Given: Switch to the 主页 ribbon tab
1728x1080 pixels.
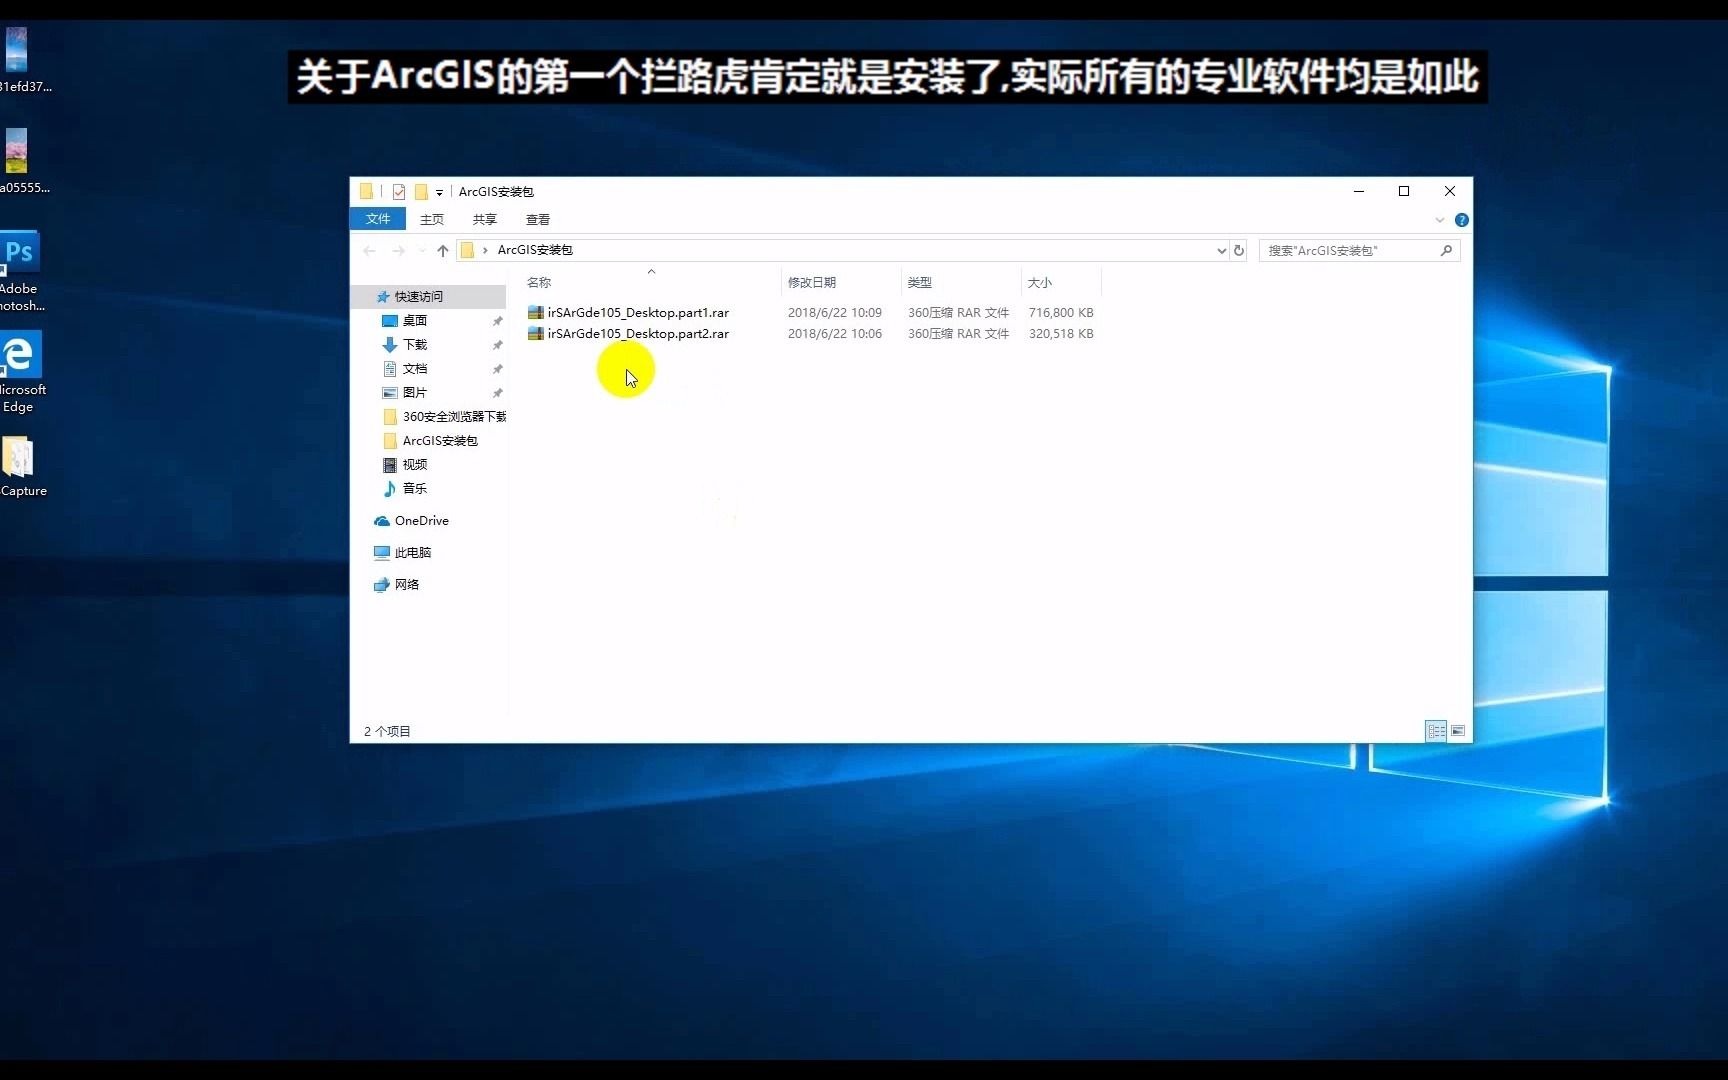Looking at the screenshot, I should click(432, 219).
